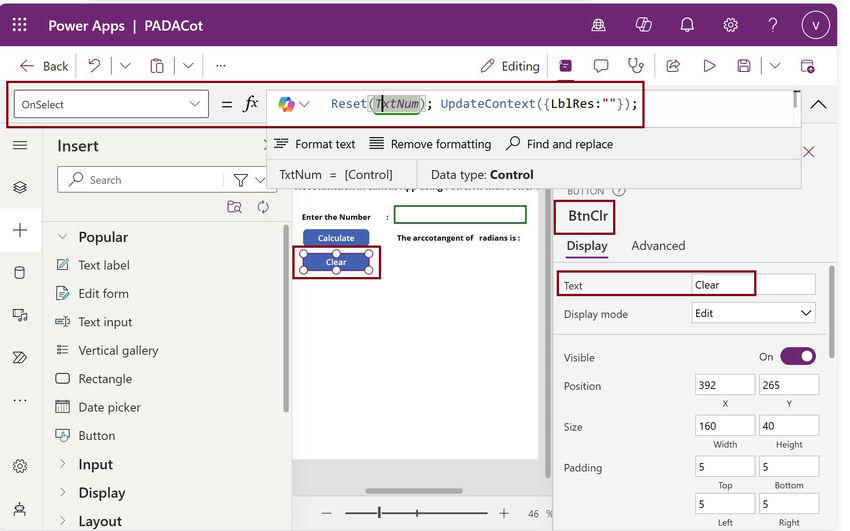Image resolution: width=850 pixels, height=531 pixels.
Task: Open the Copilot icon in header
Action: point(643,25)
